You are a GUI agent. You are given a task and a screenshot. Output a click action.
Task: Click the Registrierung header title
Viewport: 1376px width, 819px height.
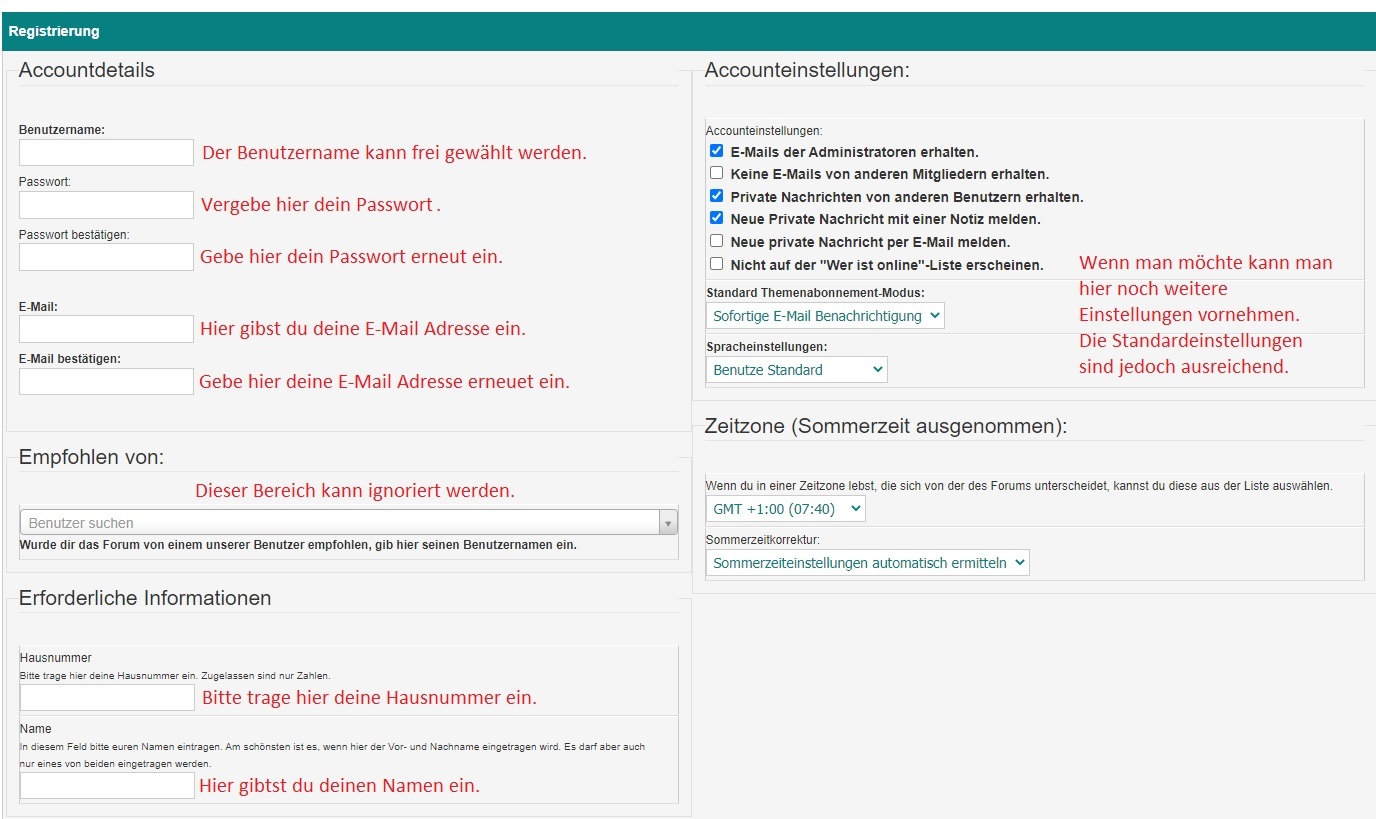point(54,31)
